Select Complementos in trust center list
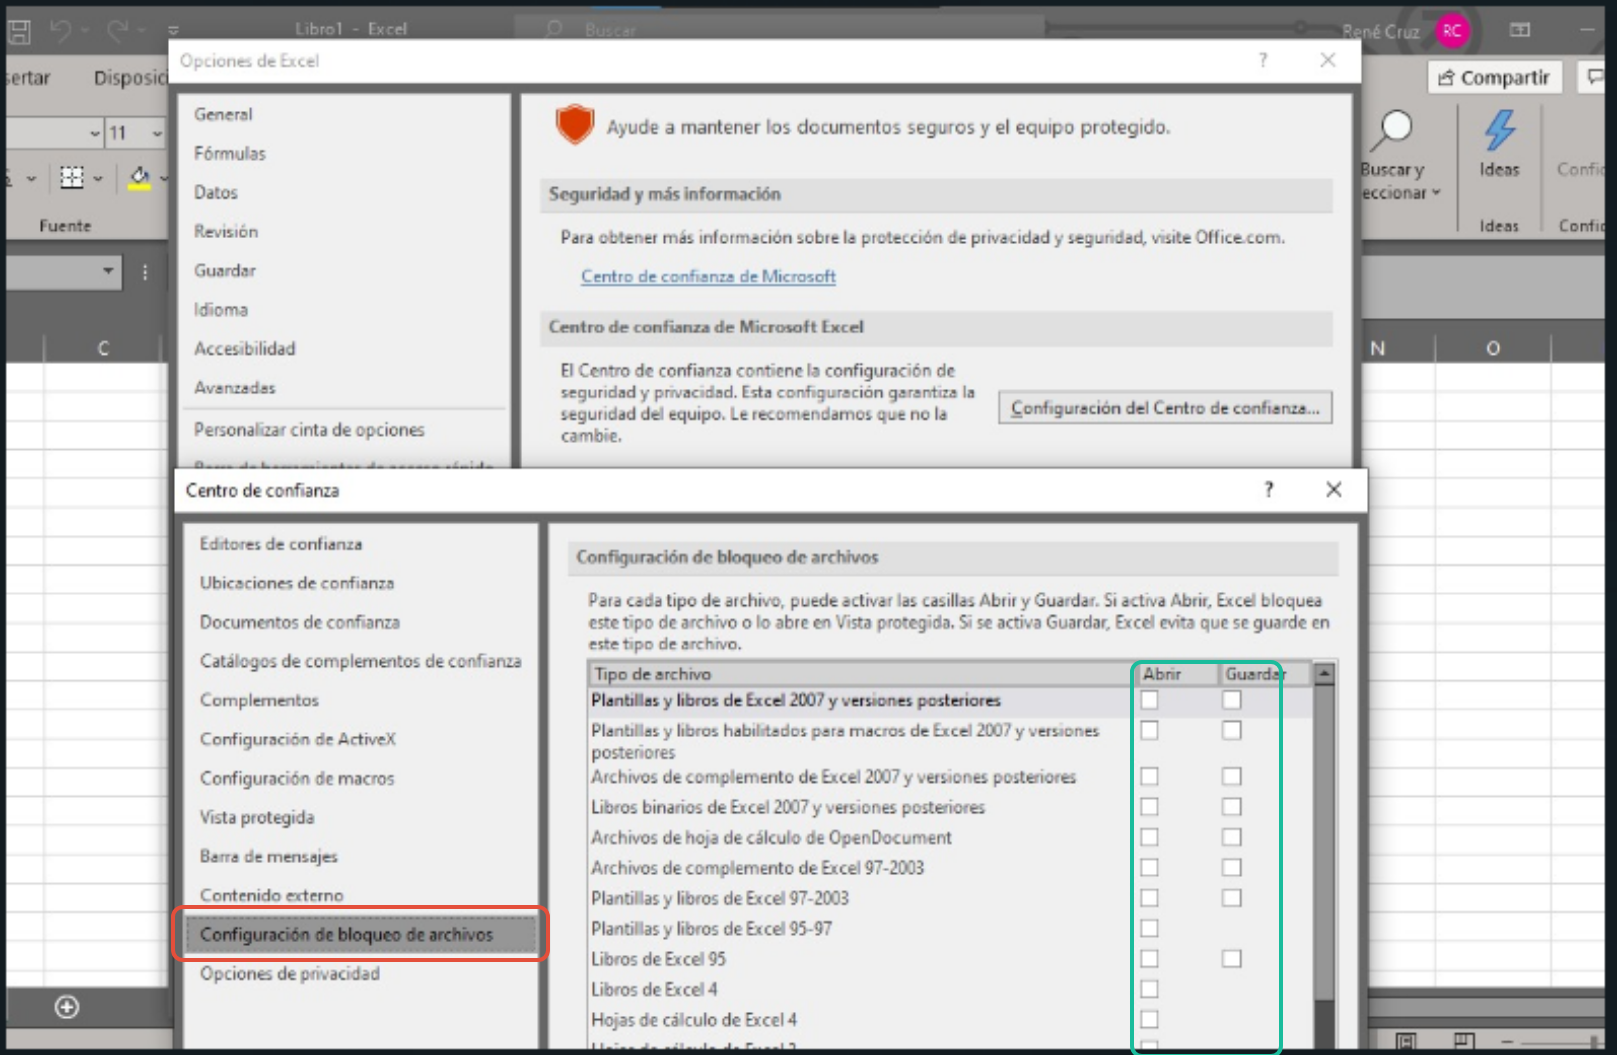The width and height of the screenshot is (1617, 1055). tap(259, 699)
